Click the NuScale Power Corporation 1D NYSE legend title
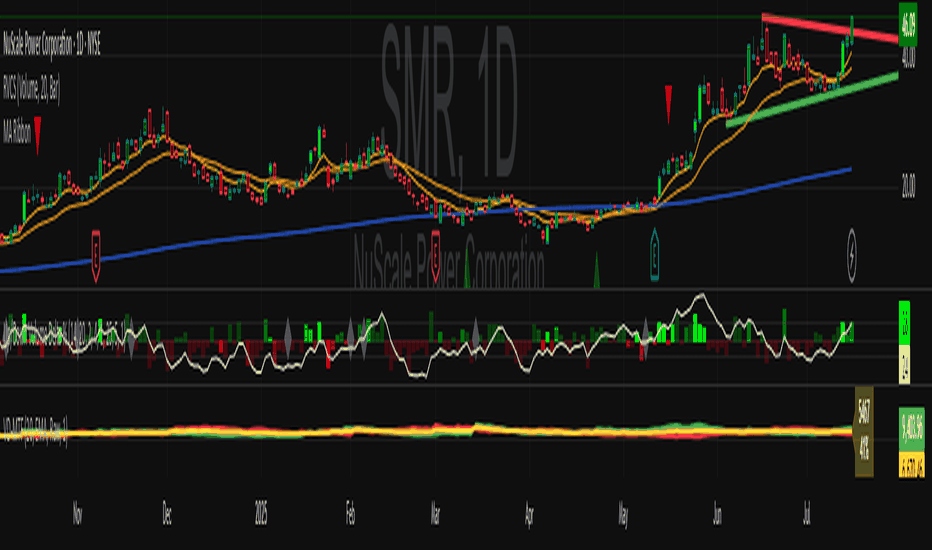Viewport: 932px width, 550px height. (52, 45)
